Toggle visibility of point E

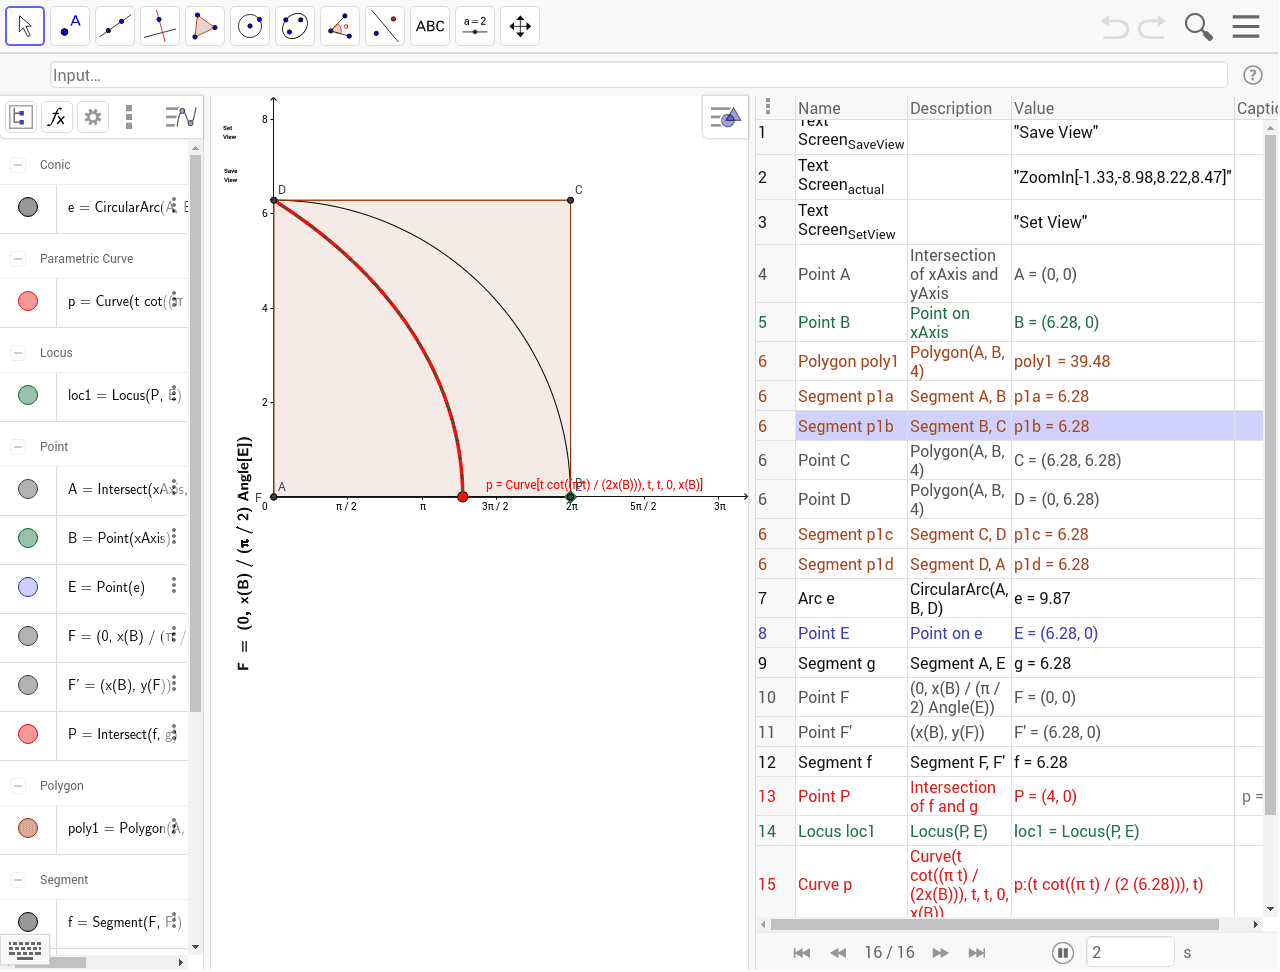[28, 587]
